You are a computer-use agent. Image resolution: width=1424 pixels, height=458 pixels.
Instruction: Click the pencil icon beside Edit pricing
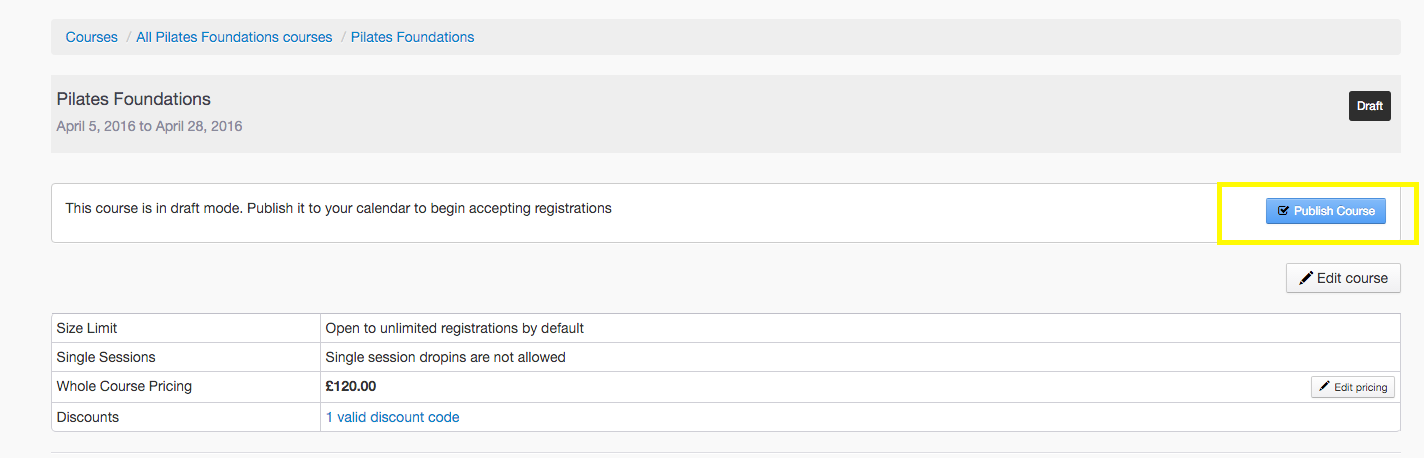click(1325, 387)
